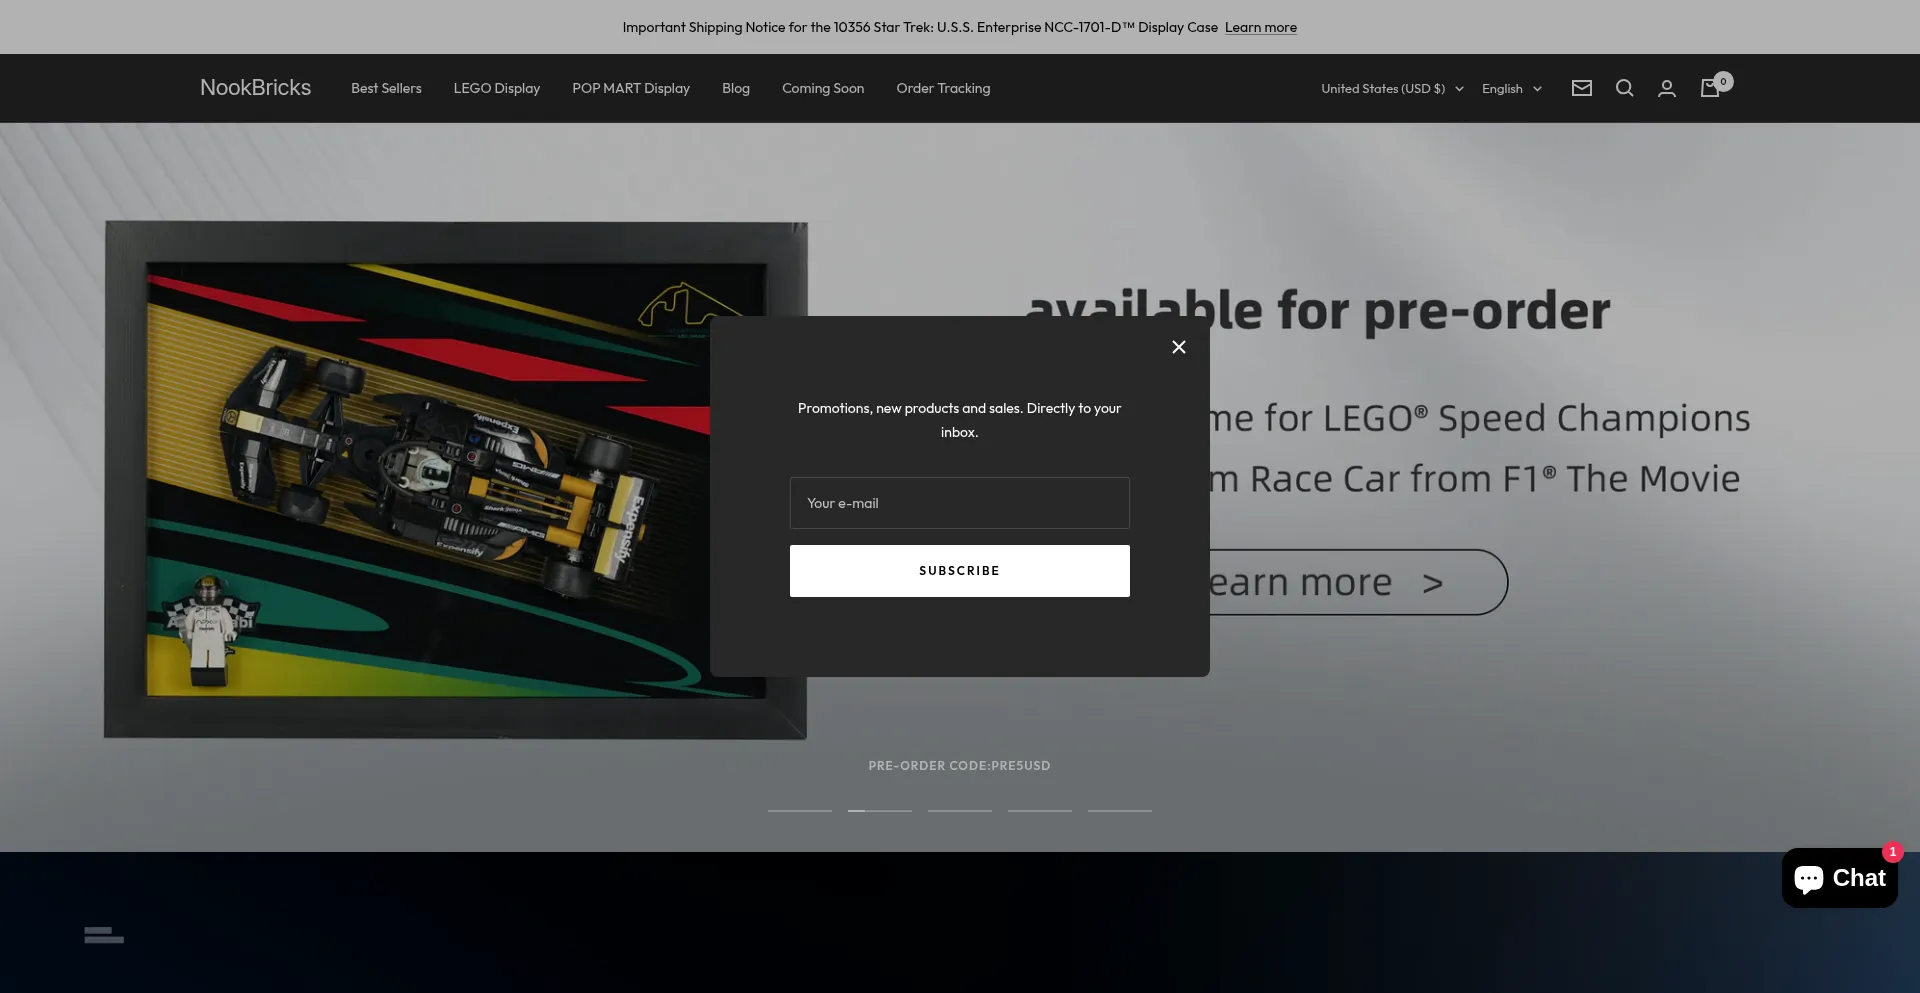The width and height of the screenshot is (1920, 993).
Task: Open the newsletter envelope icon in header
Action: coord(1581,88)
